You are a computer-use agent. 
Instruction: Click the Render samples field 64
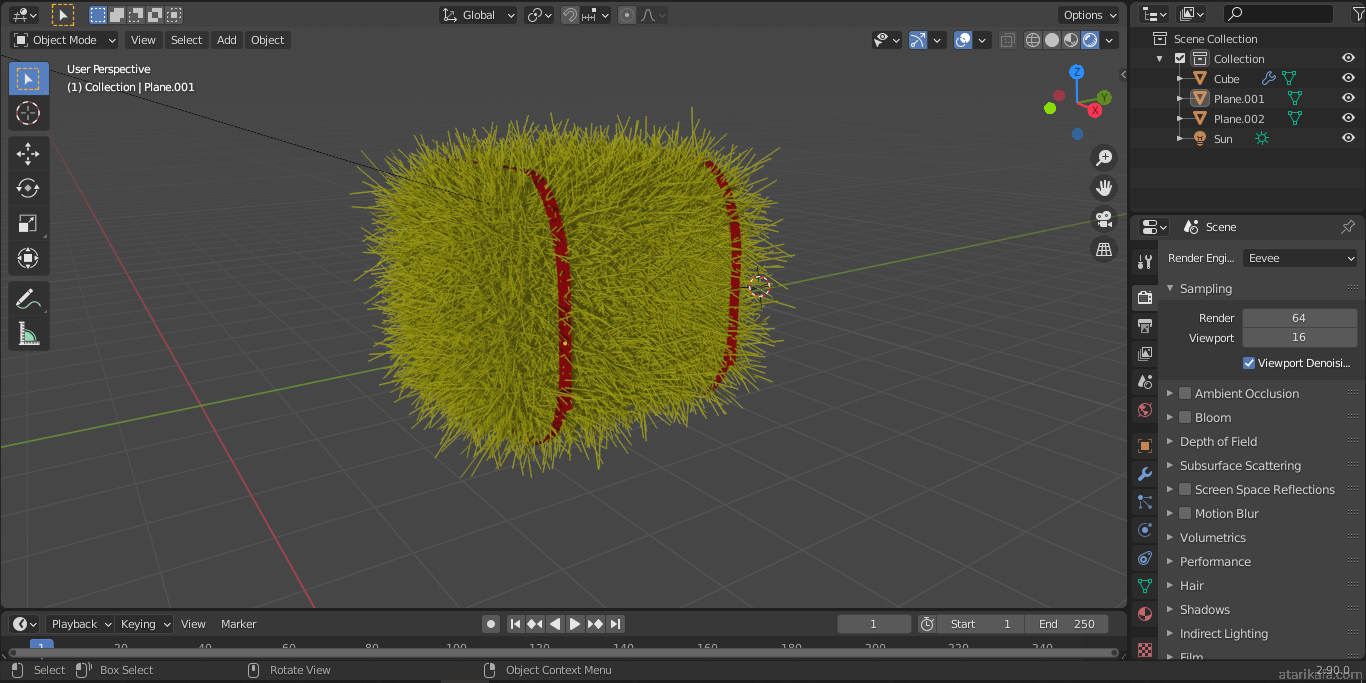point(1300,318)
